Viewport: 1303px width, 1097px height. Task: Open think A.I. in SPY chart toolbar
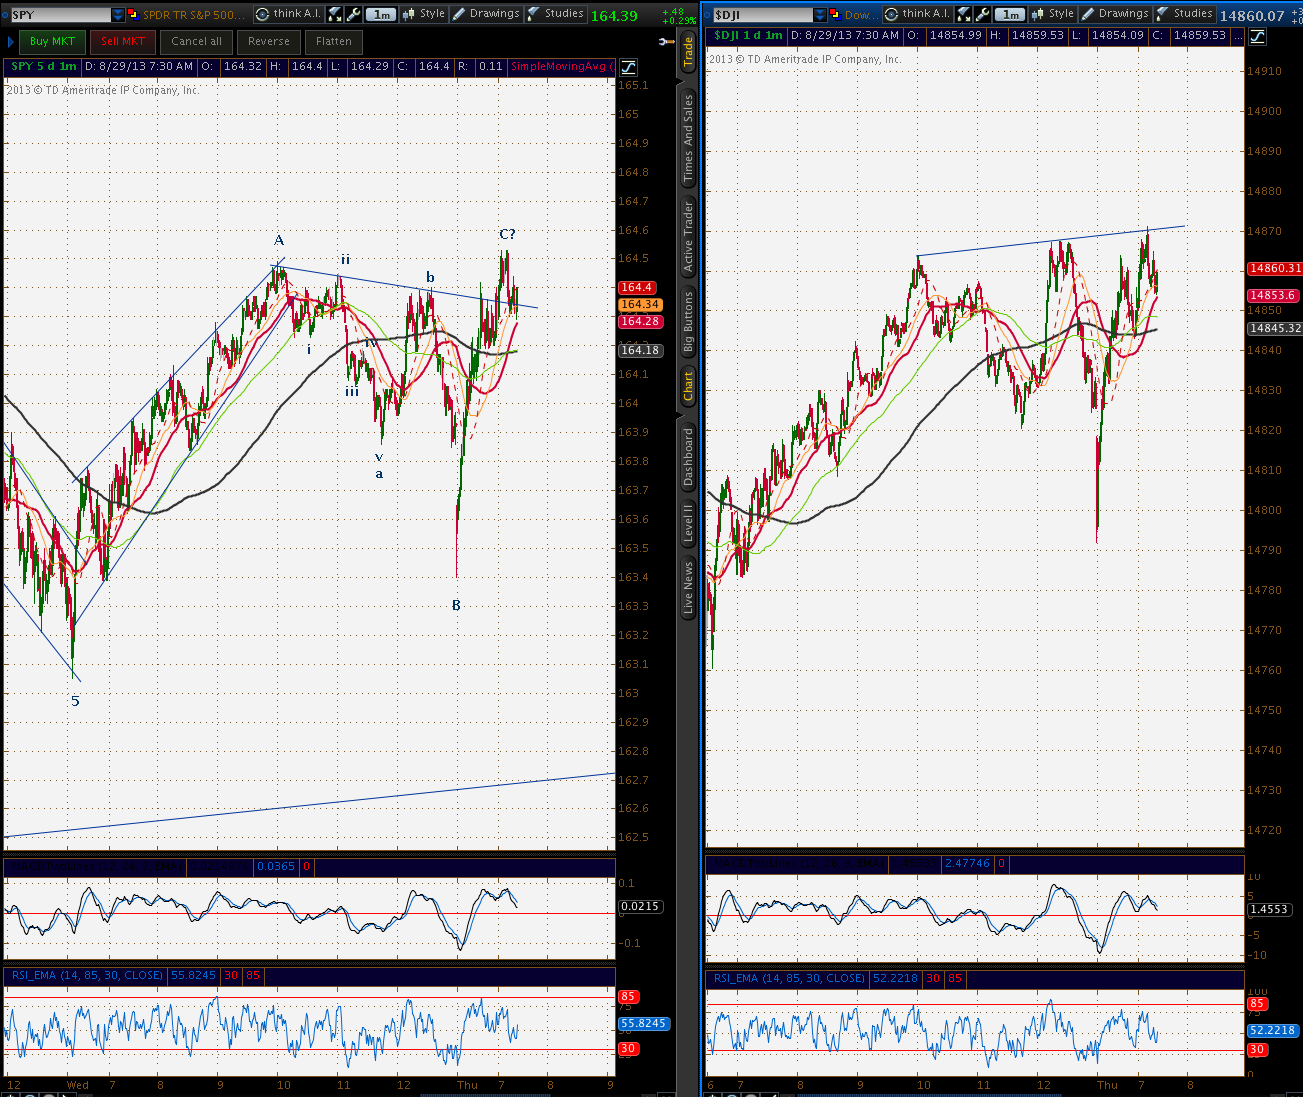point(288,14)
